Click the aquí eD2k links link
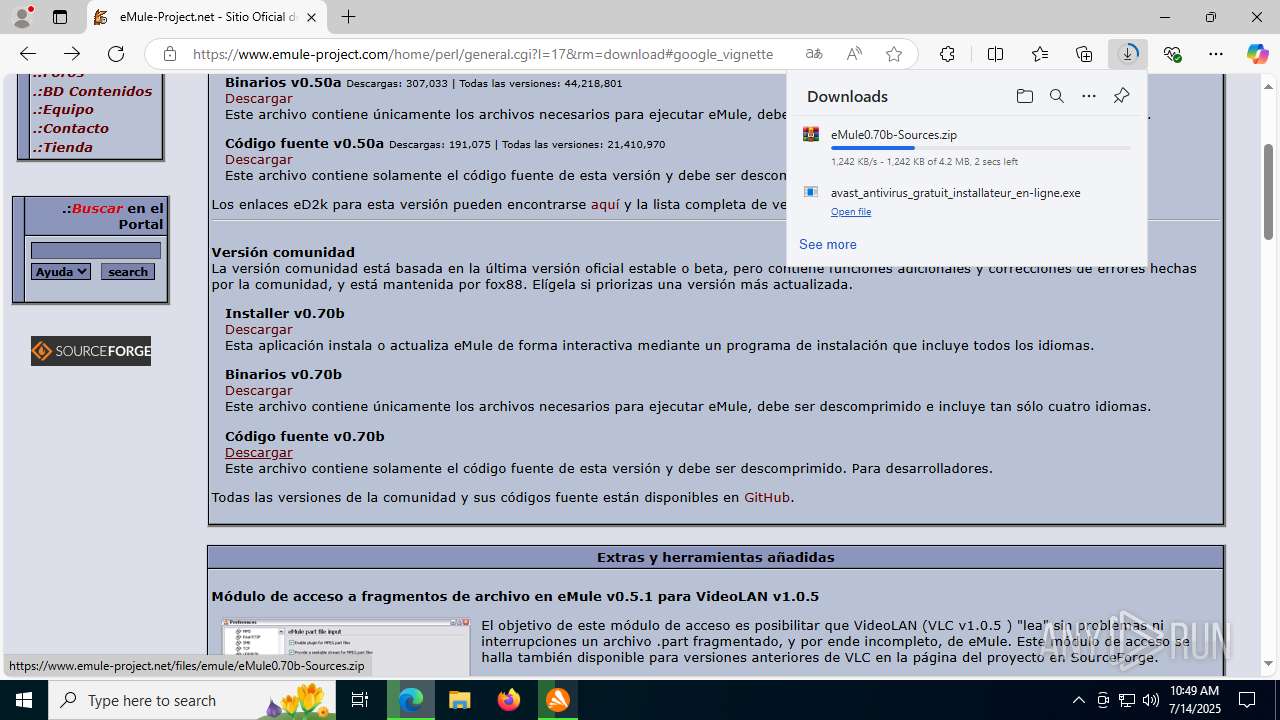1280x720 pixels. (x=605, y=204)
